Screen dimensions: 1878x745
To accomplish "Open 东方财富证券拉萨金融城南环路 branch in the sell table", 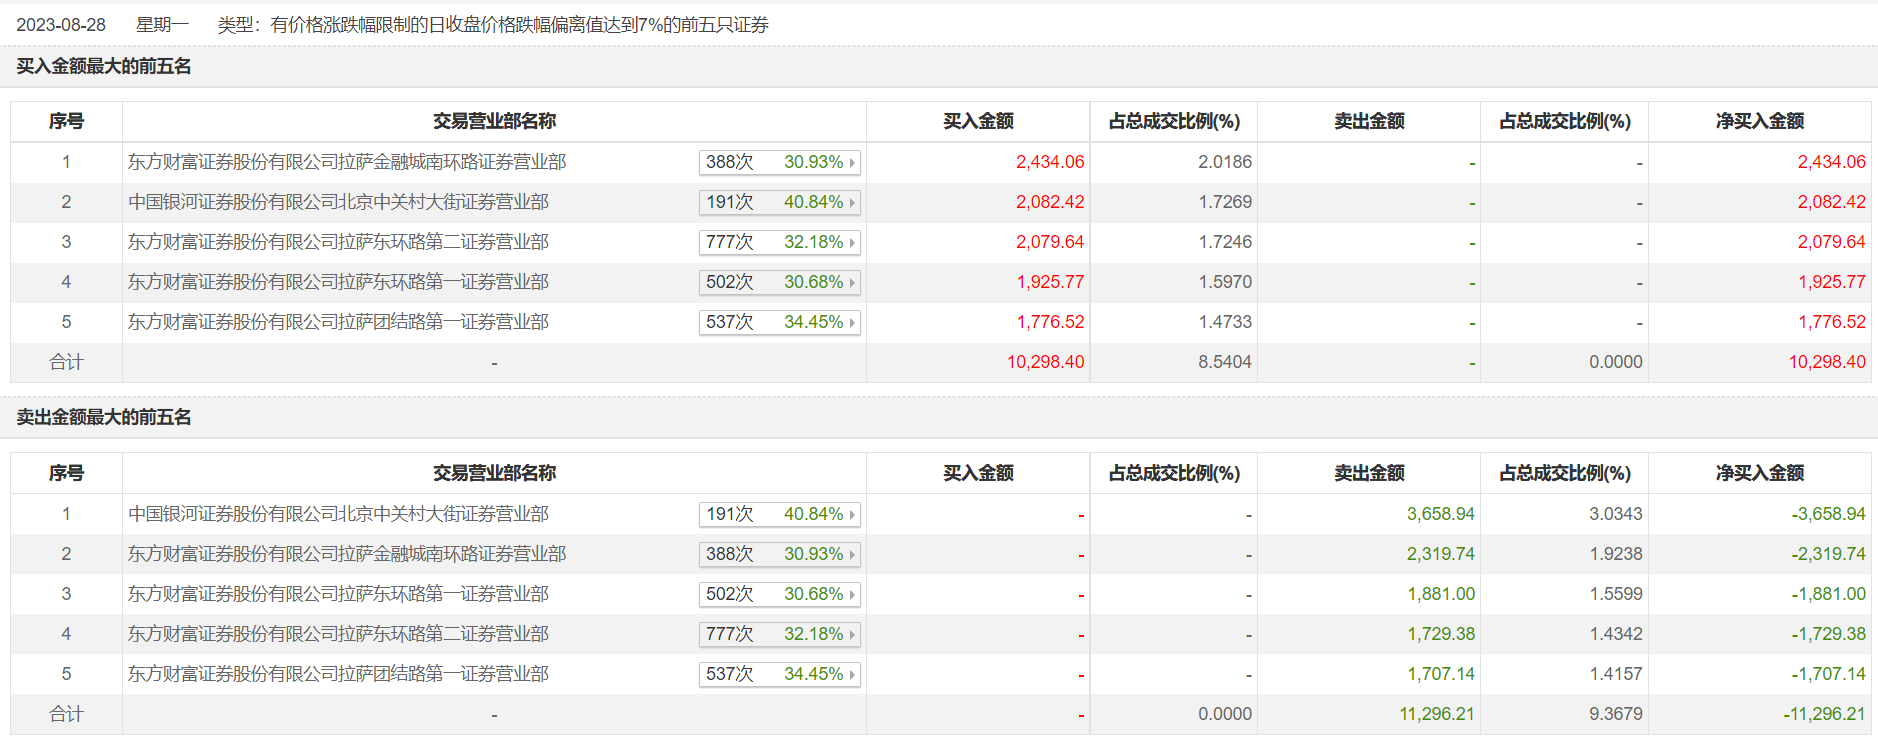I will (x=347, y=554).
